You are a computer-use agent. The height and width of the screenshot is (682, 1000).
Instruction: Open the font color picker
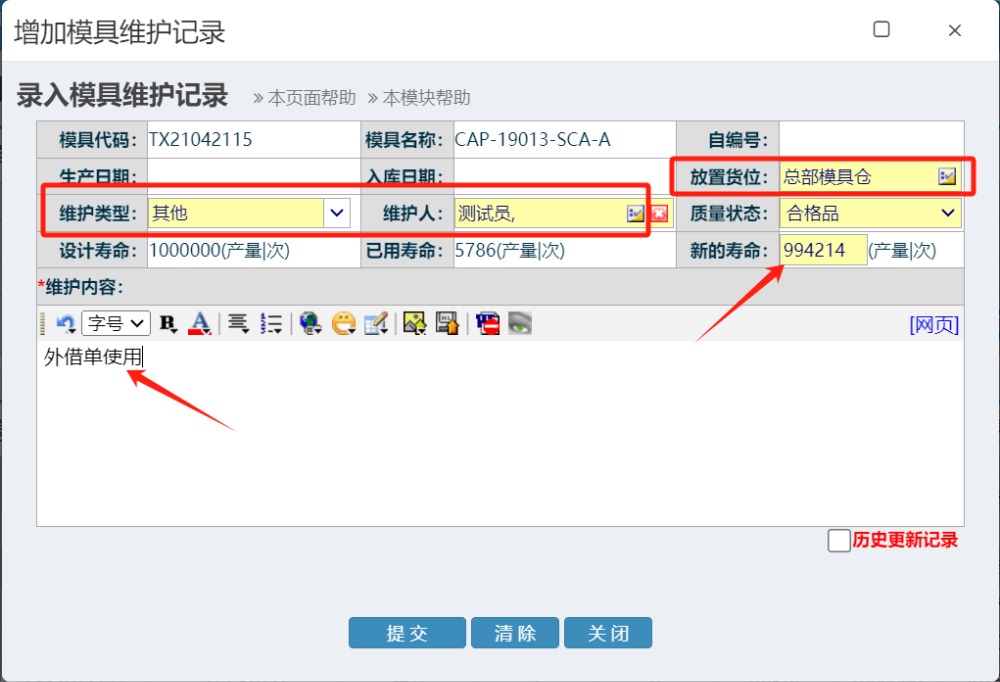pyautogui.click(x=200, y=323)
